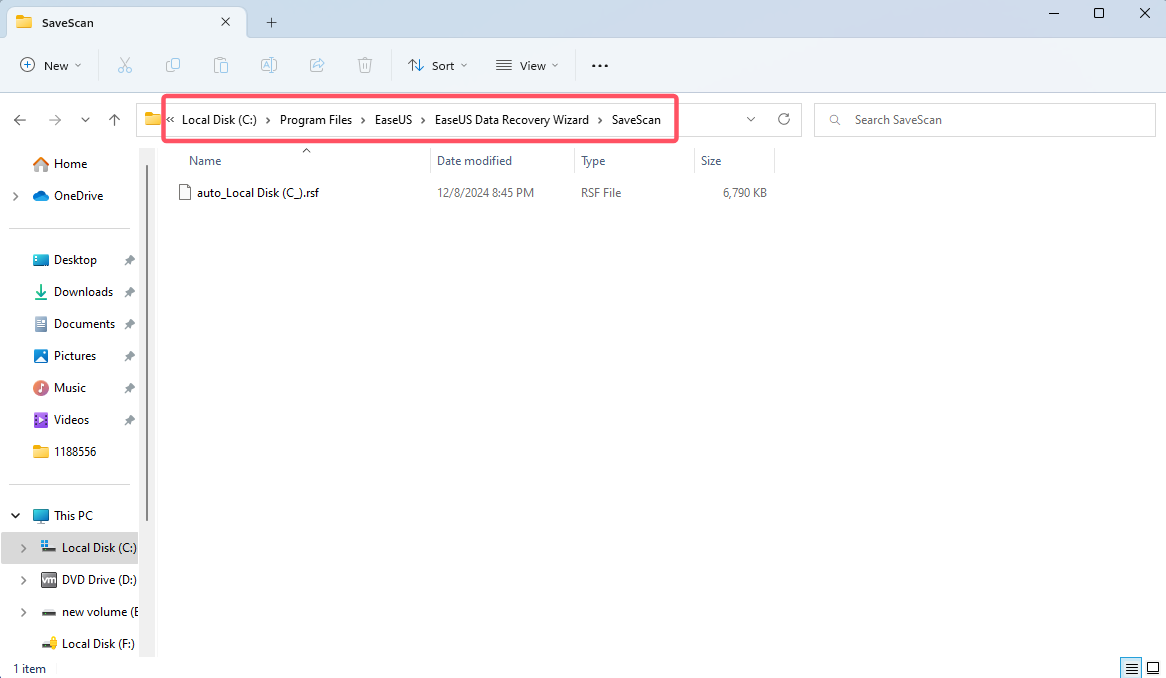This screenshot has height=678, width=1166.
Task: Go back with the left arrow
Action: (20, 120)
